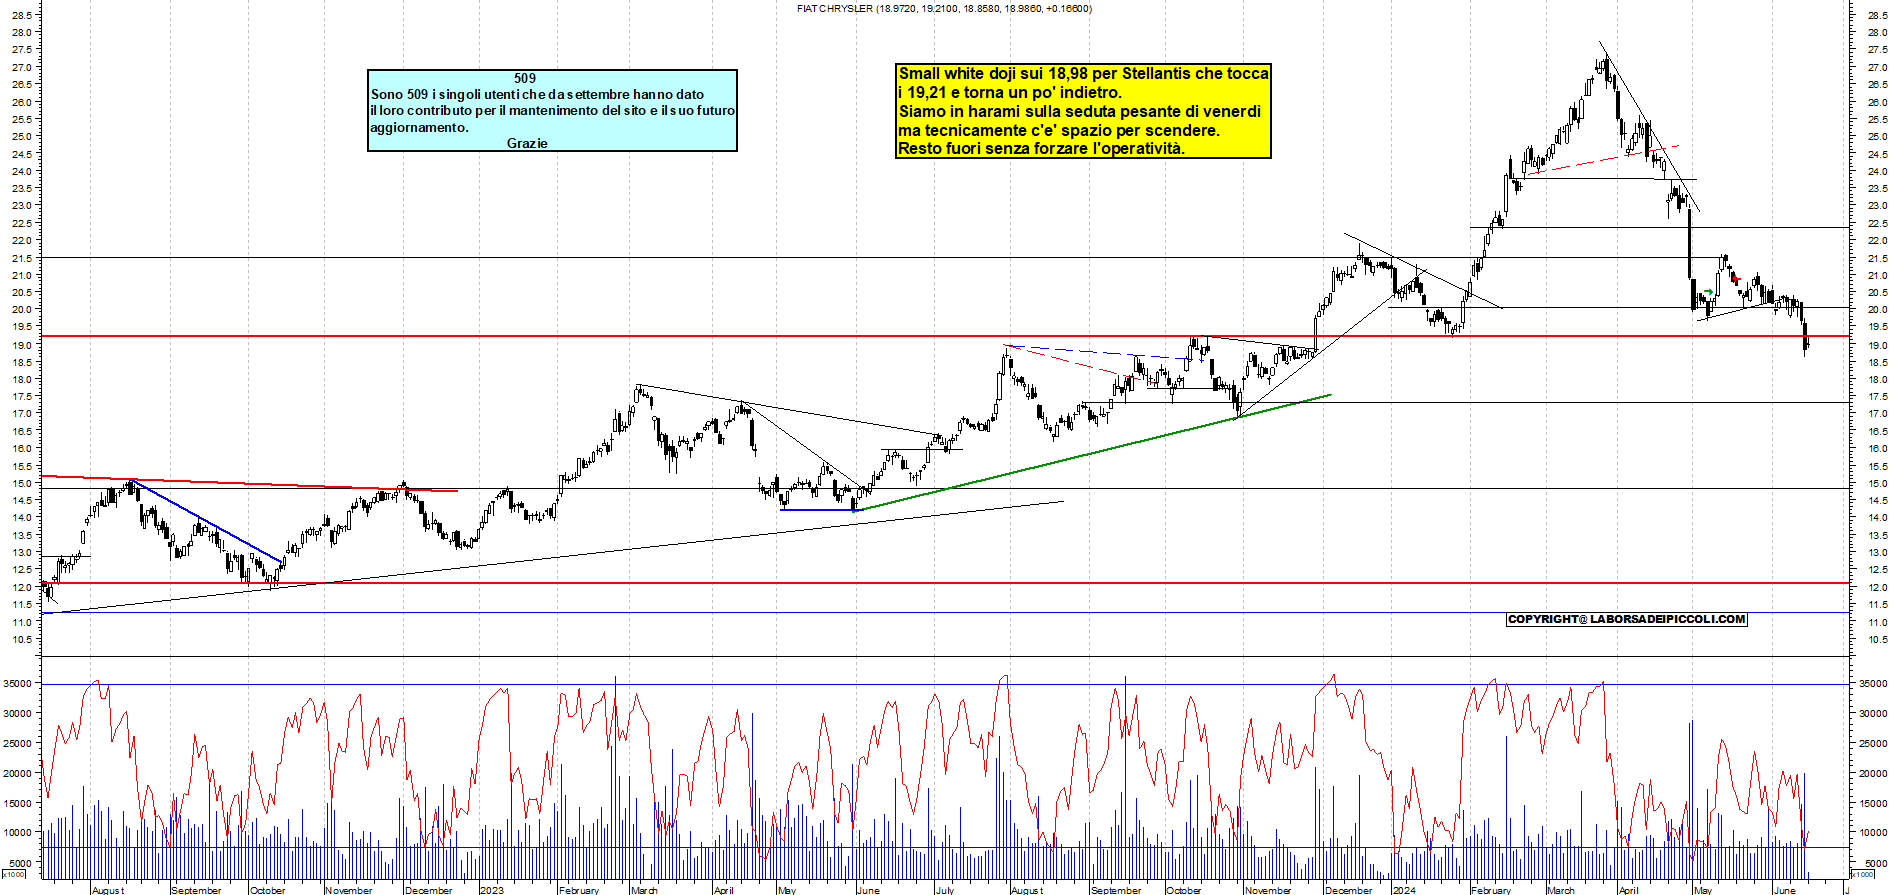Click the line starting "il loro contributo per il mantenimento"
The height and width of the screenshot is (895, 1890).
click(553, 110)
